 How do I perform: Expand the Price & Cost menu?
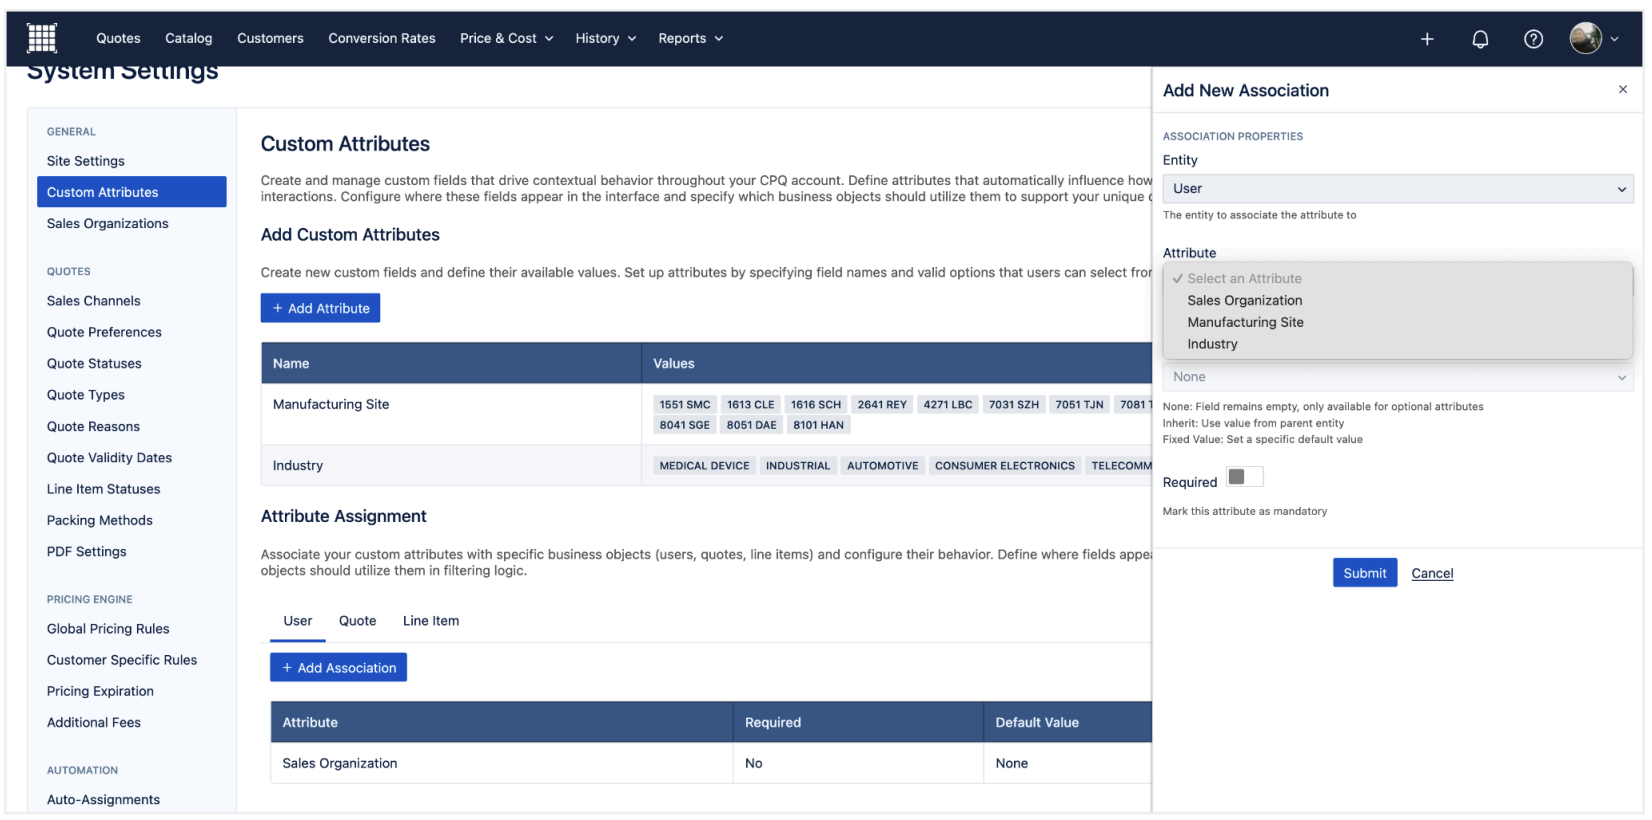[x=506, y=38]
